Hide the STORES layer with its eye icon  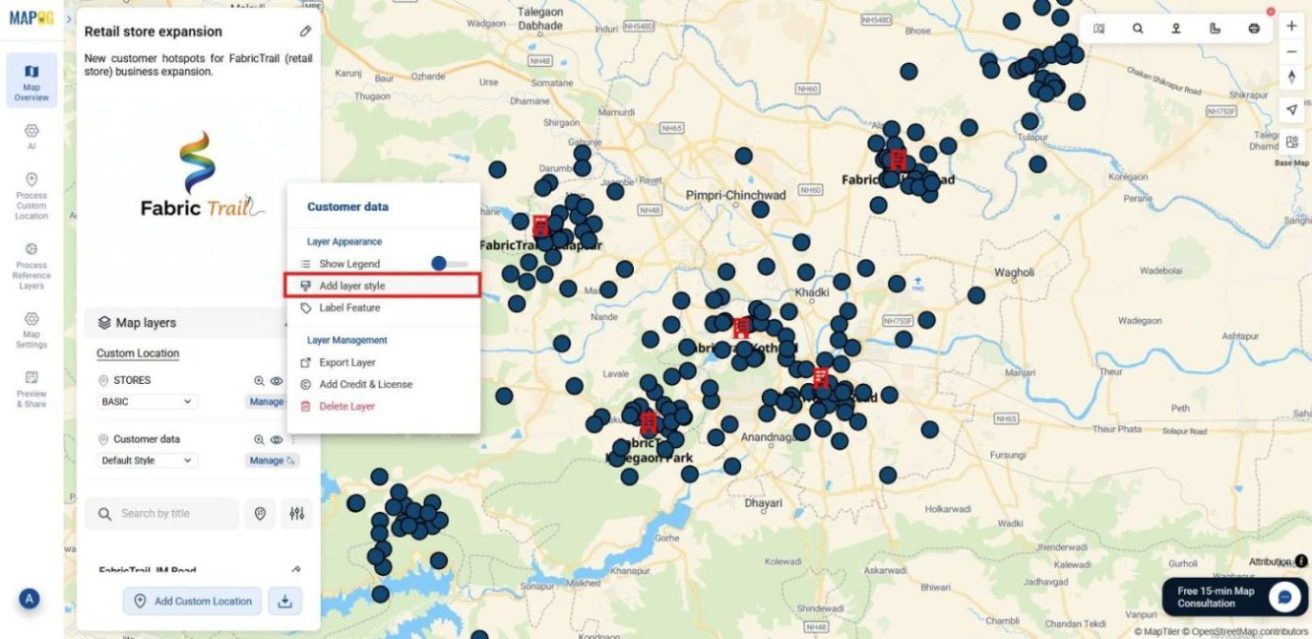(278, 380)
